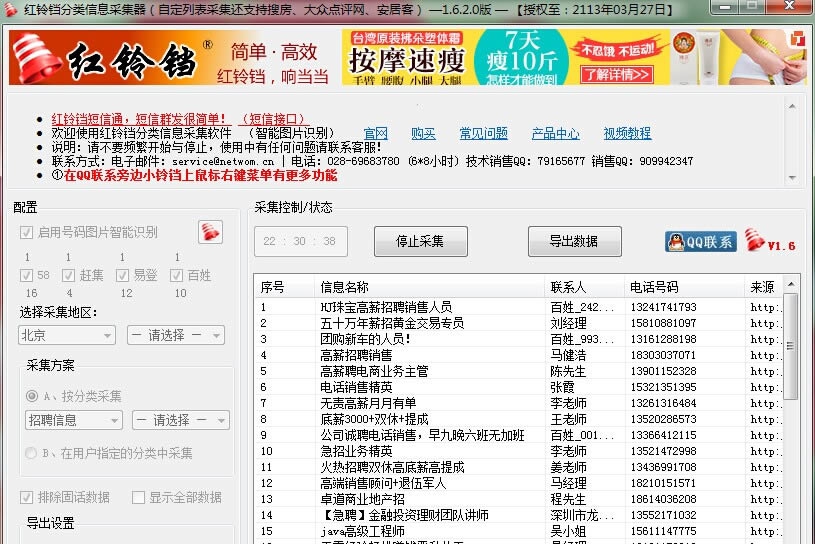Click info panel scroll-down arrow

792,178
